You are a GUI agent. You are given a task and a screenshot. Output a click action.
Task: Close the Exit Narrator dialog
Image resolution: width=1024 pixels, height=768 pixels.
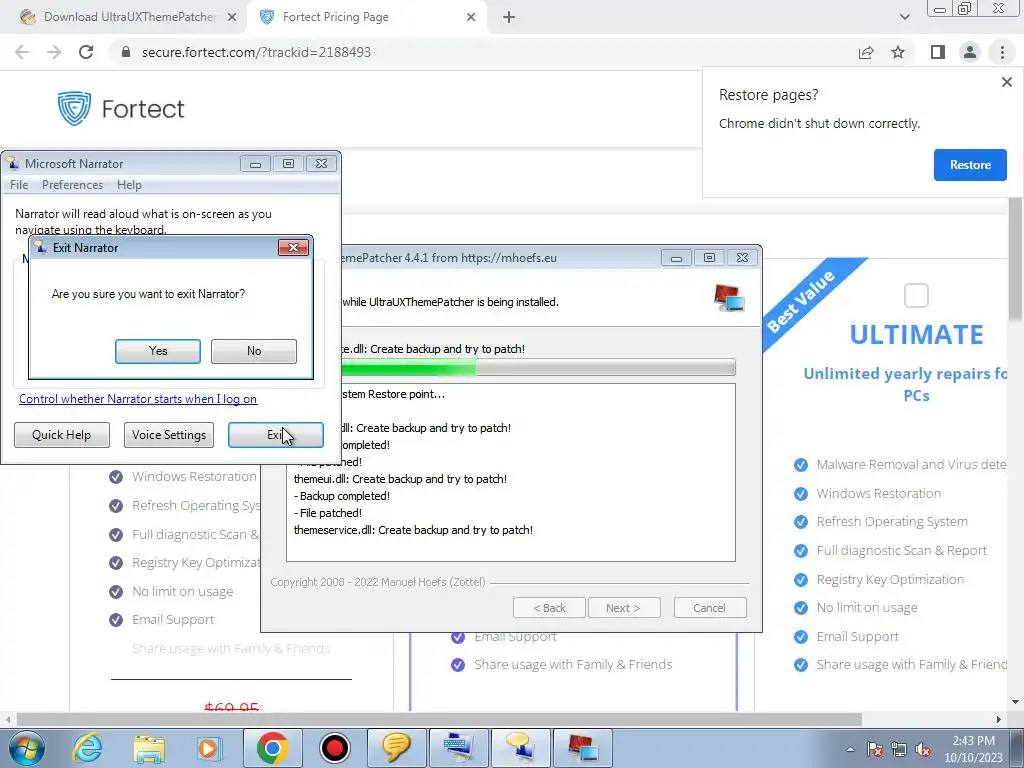pyautogui.click(x=293, y=248)
